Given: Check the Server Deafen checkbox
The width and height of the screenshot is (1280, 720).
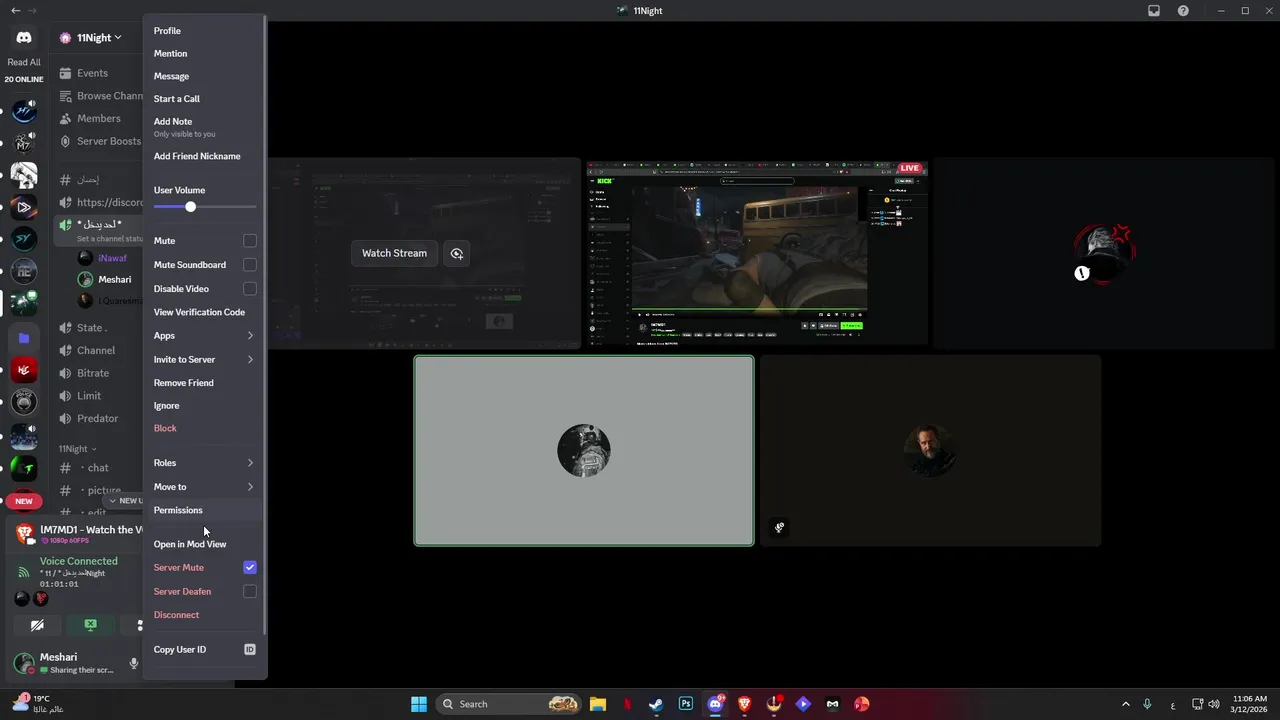Looking at the screenshot, I should click(x=250, y=591).
